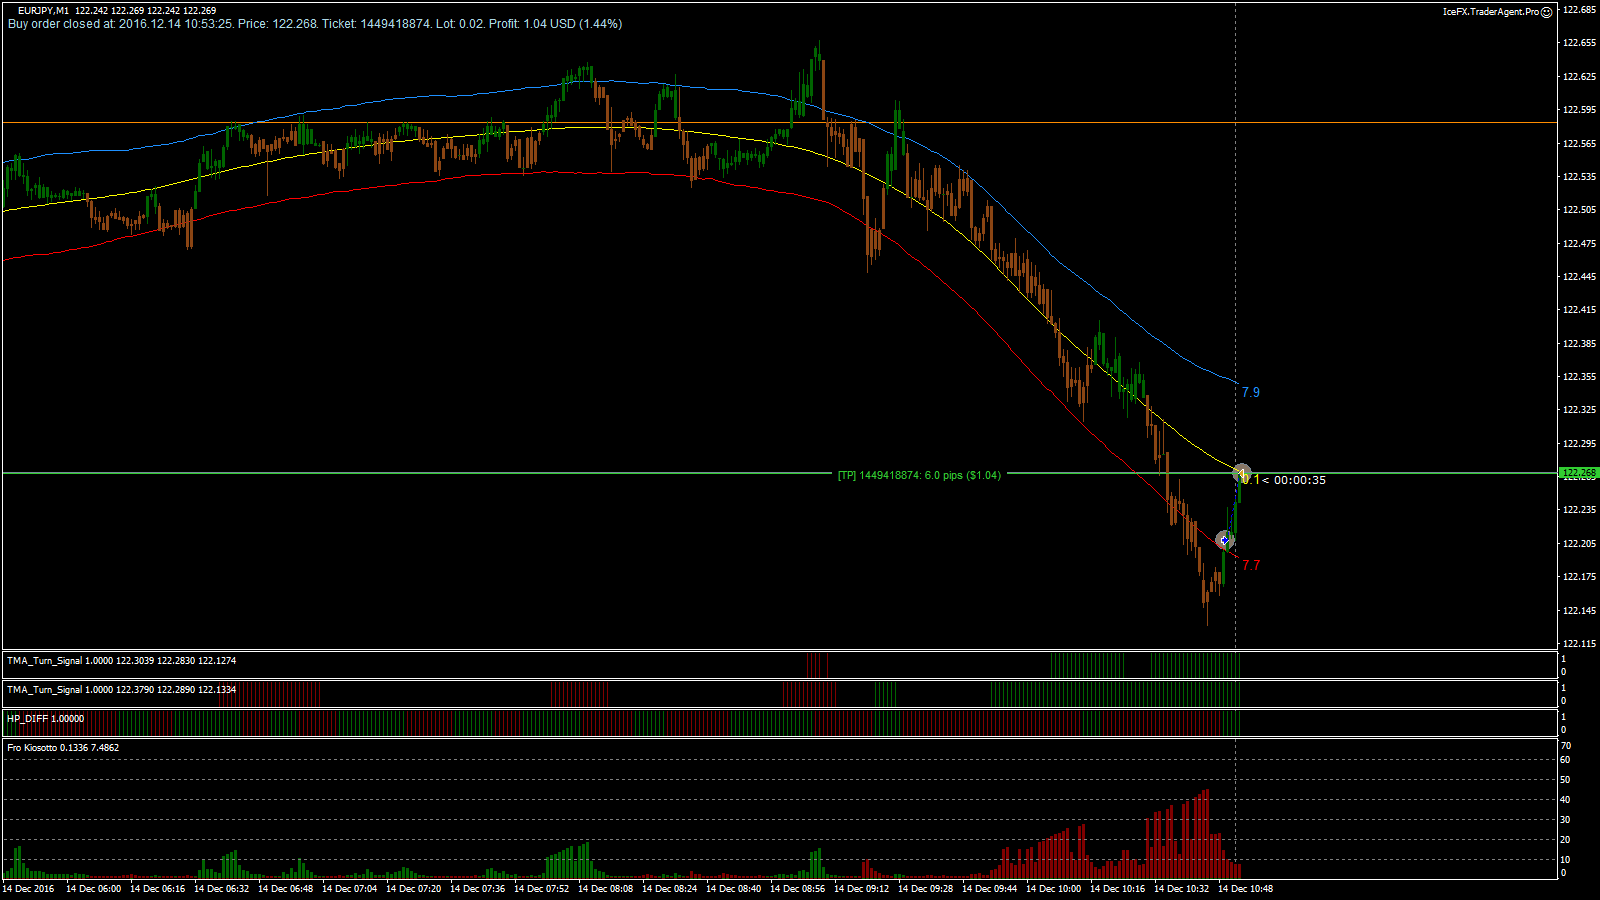Click the blue 7.9 upper band label

(x=1251, y=393)
